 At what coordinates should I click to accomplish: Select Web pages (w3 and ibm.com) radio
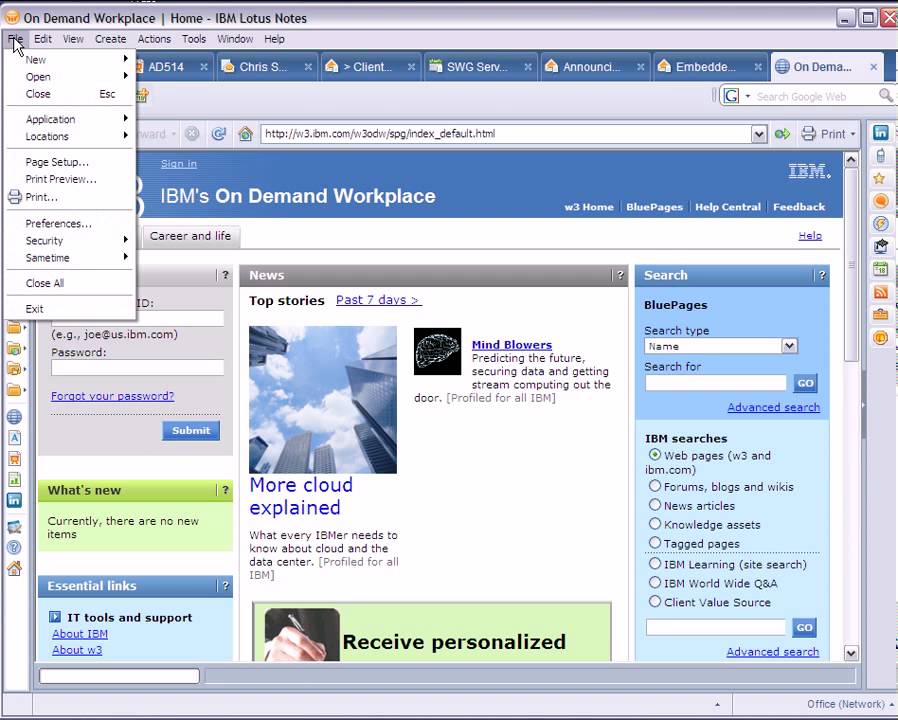[x=655, y=454]
